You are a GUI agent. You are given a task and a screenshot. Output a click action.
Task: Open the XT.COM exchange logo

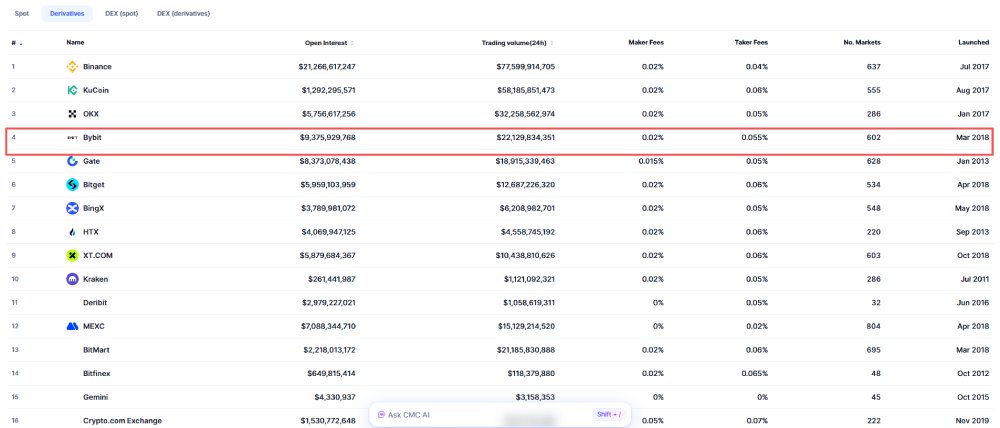coord(72,255)
